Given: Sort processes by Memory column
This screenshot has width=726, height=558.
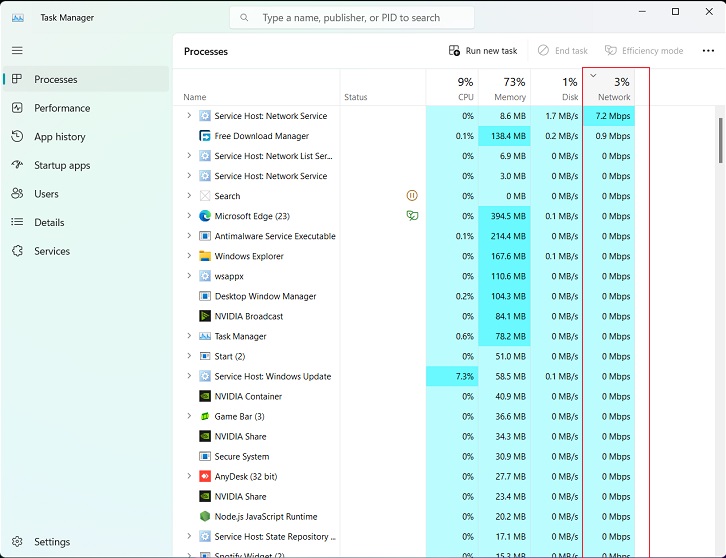Looking at the screenshot, I should [x=504, y=88].
